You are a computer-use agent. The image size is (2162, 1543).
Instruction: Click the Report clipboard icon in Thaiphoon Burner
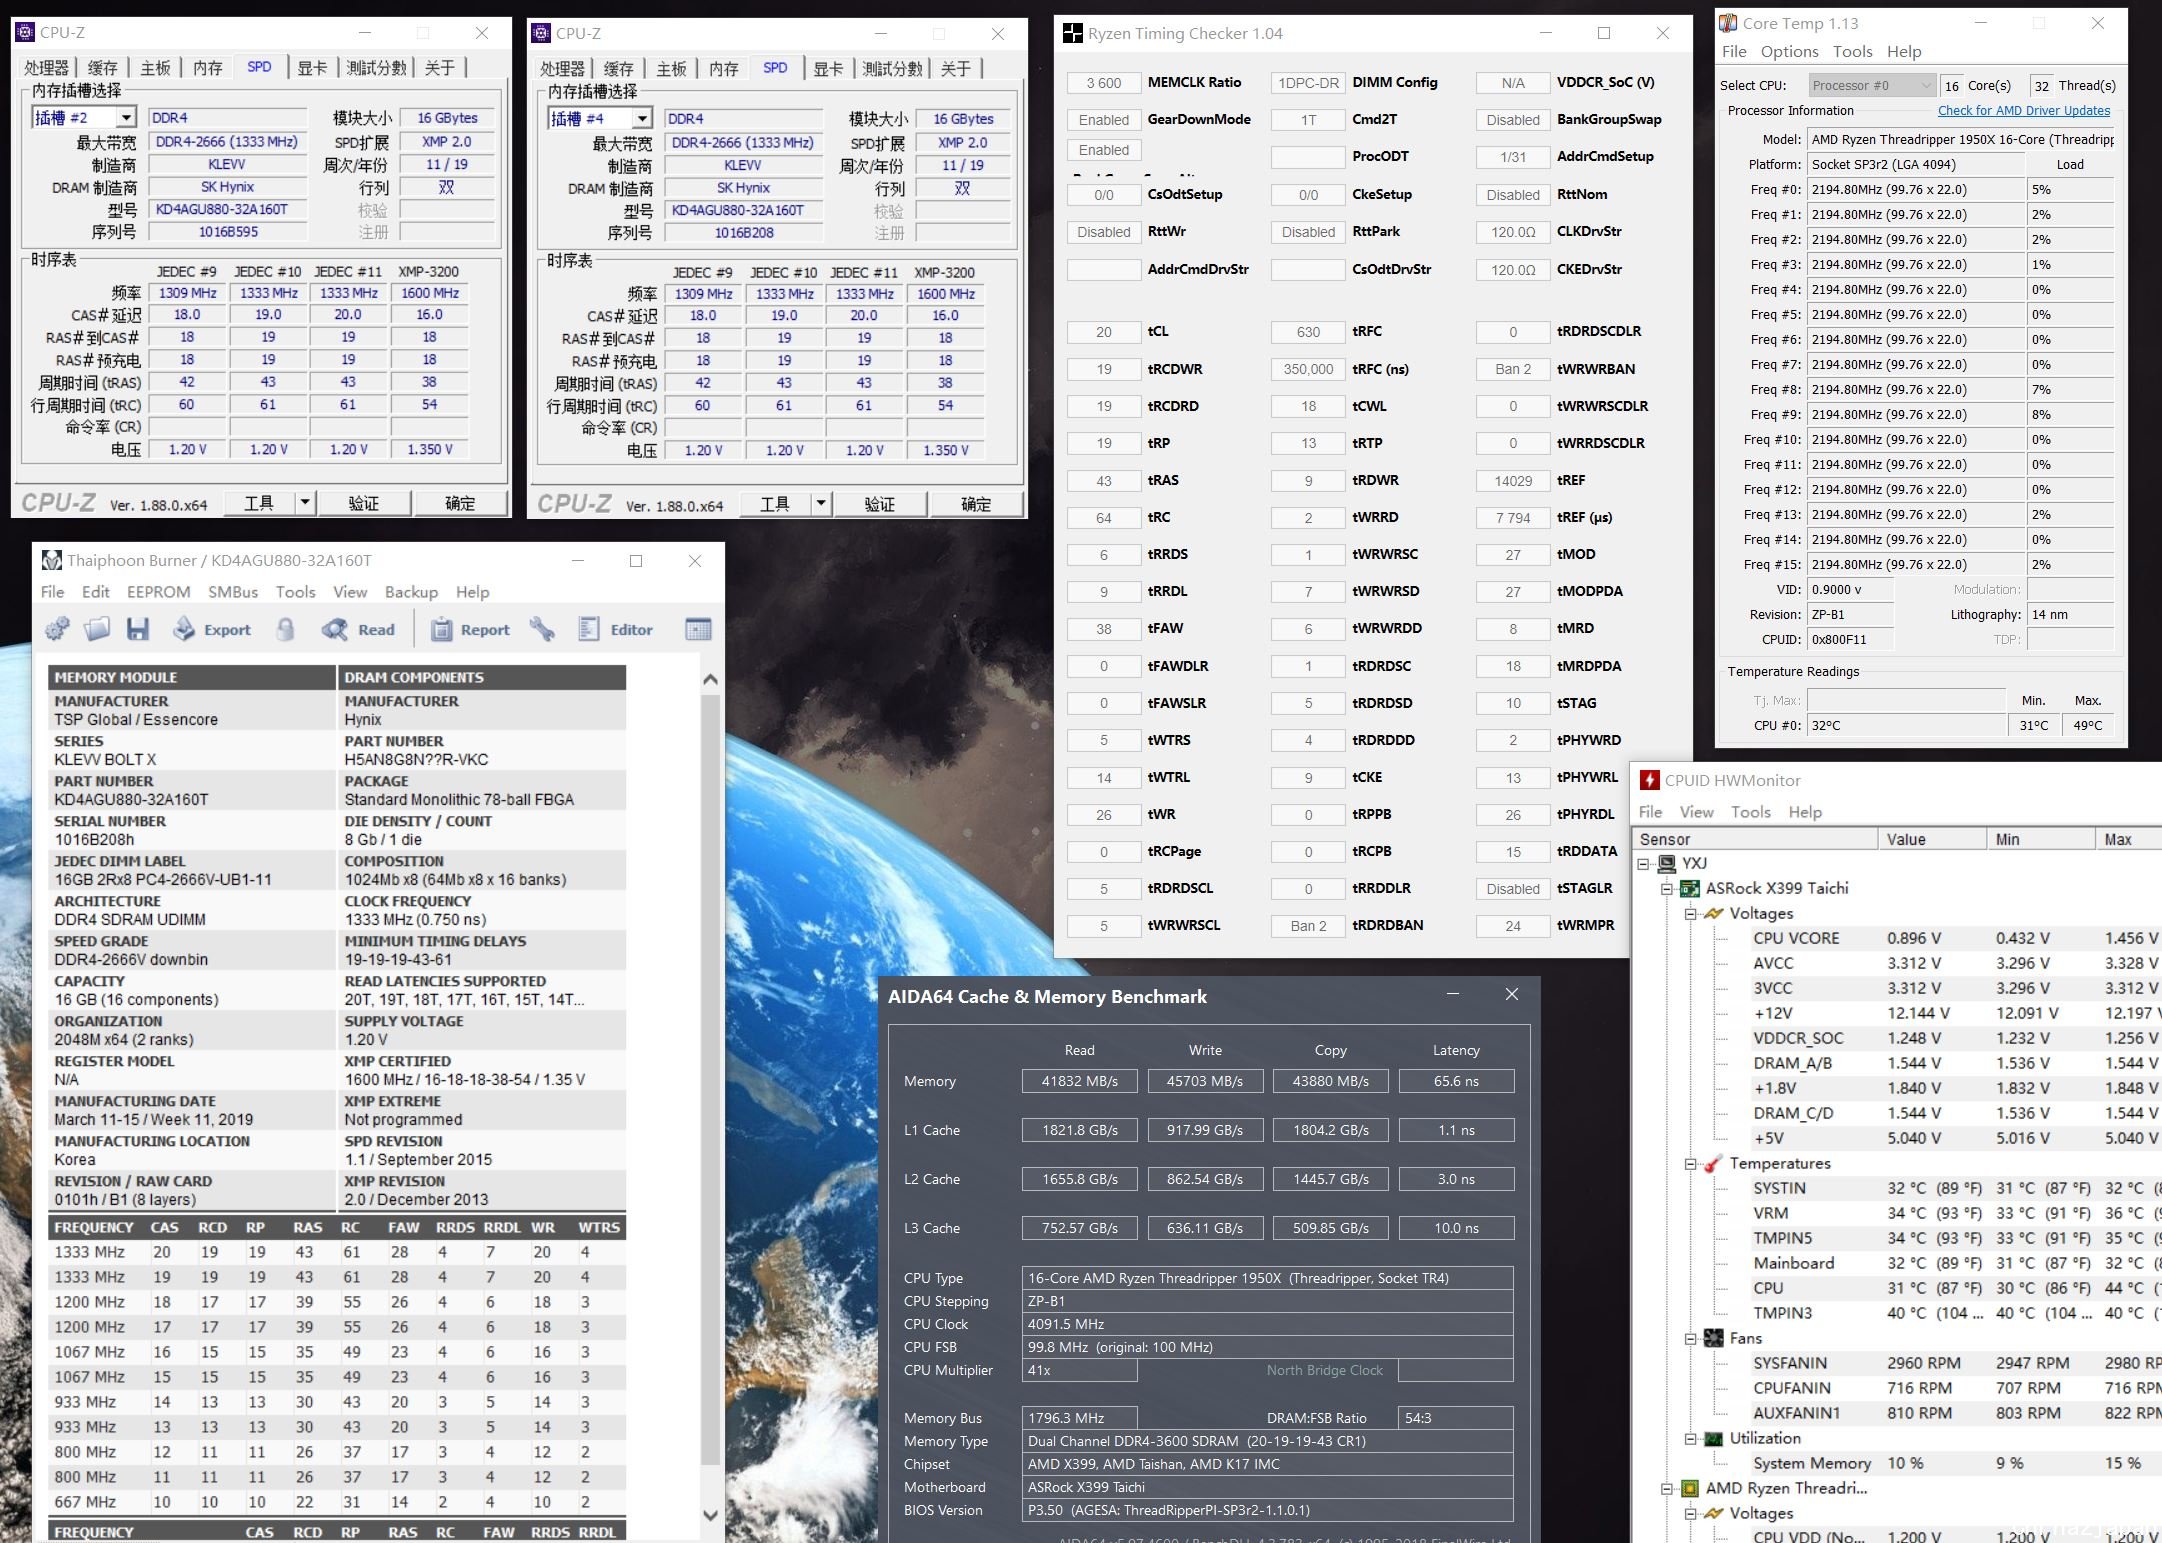click(441, 629)
